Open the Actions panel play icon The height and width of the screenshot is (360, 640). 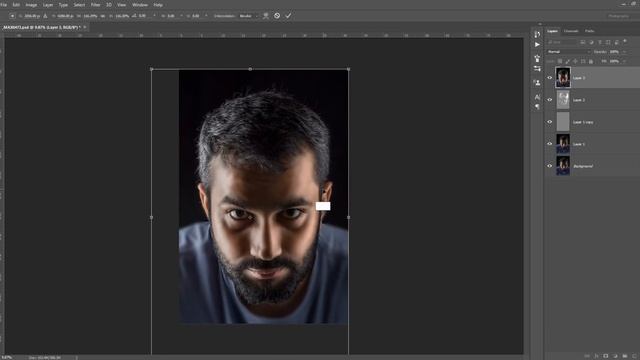point(537,44)
